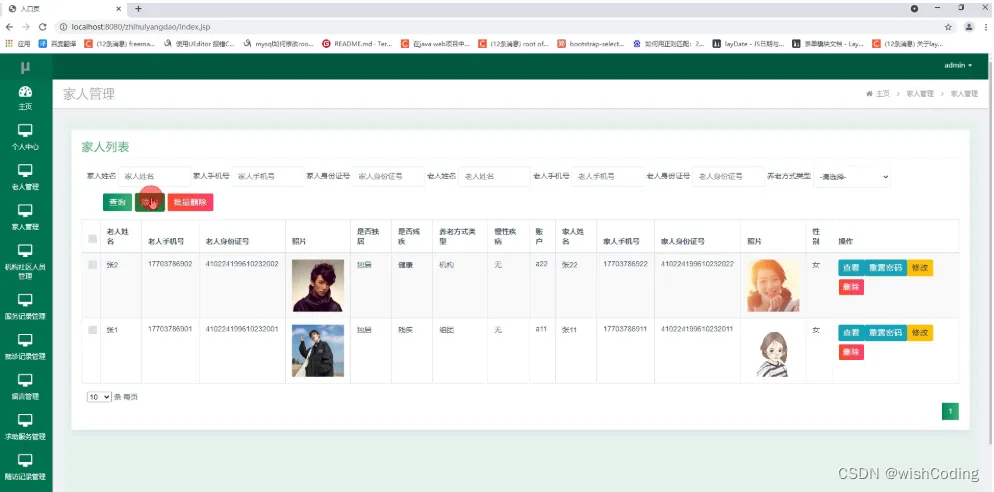Image resolution: width=994 pixels, height=492 pixels.
Task: Open 家人管理 monitor icon in sidebar
Action: pos(25,211)
